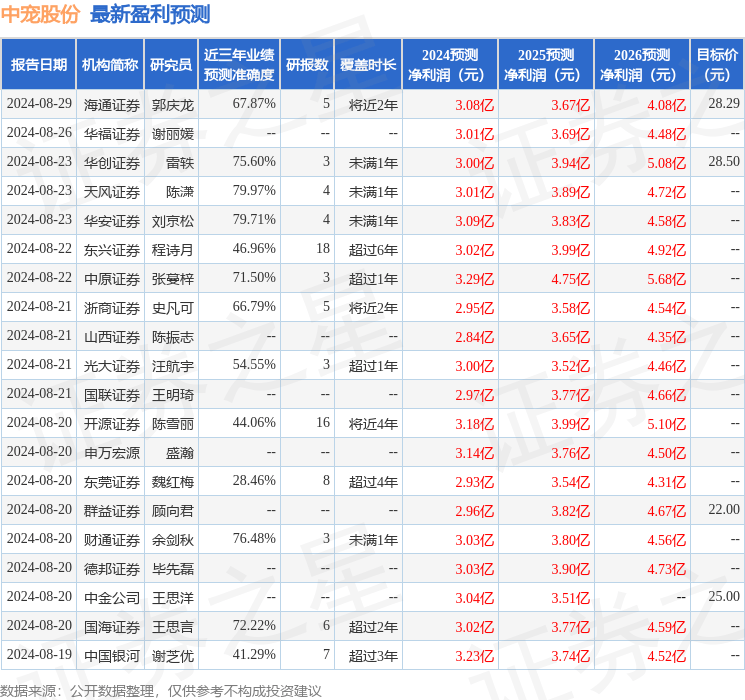Image resolution: width=745 pixels, height=700 pixels.
Task: Select the 中国银河 institution cell
Action: click(111, 656)
